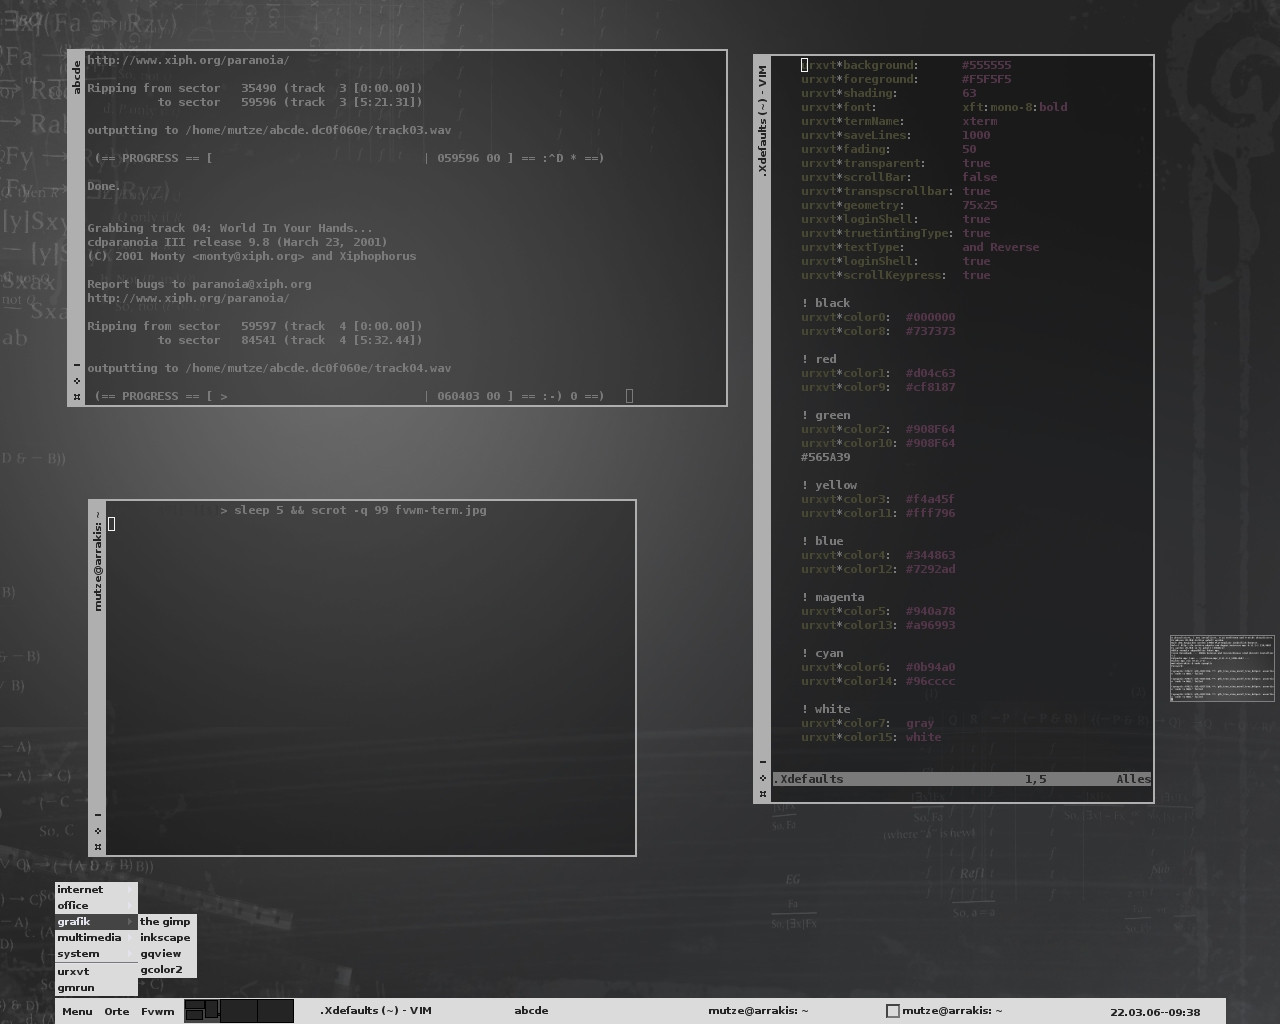Click the Menu button on taskbar

click(77, 1011)
